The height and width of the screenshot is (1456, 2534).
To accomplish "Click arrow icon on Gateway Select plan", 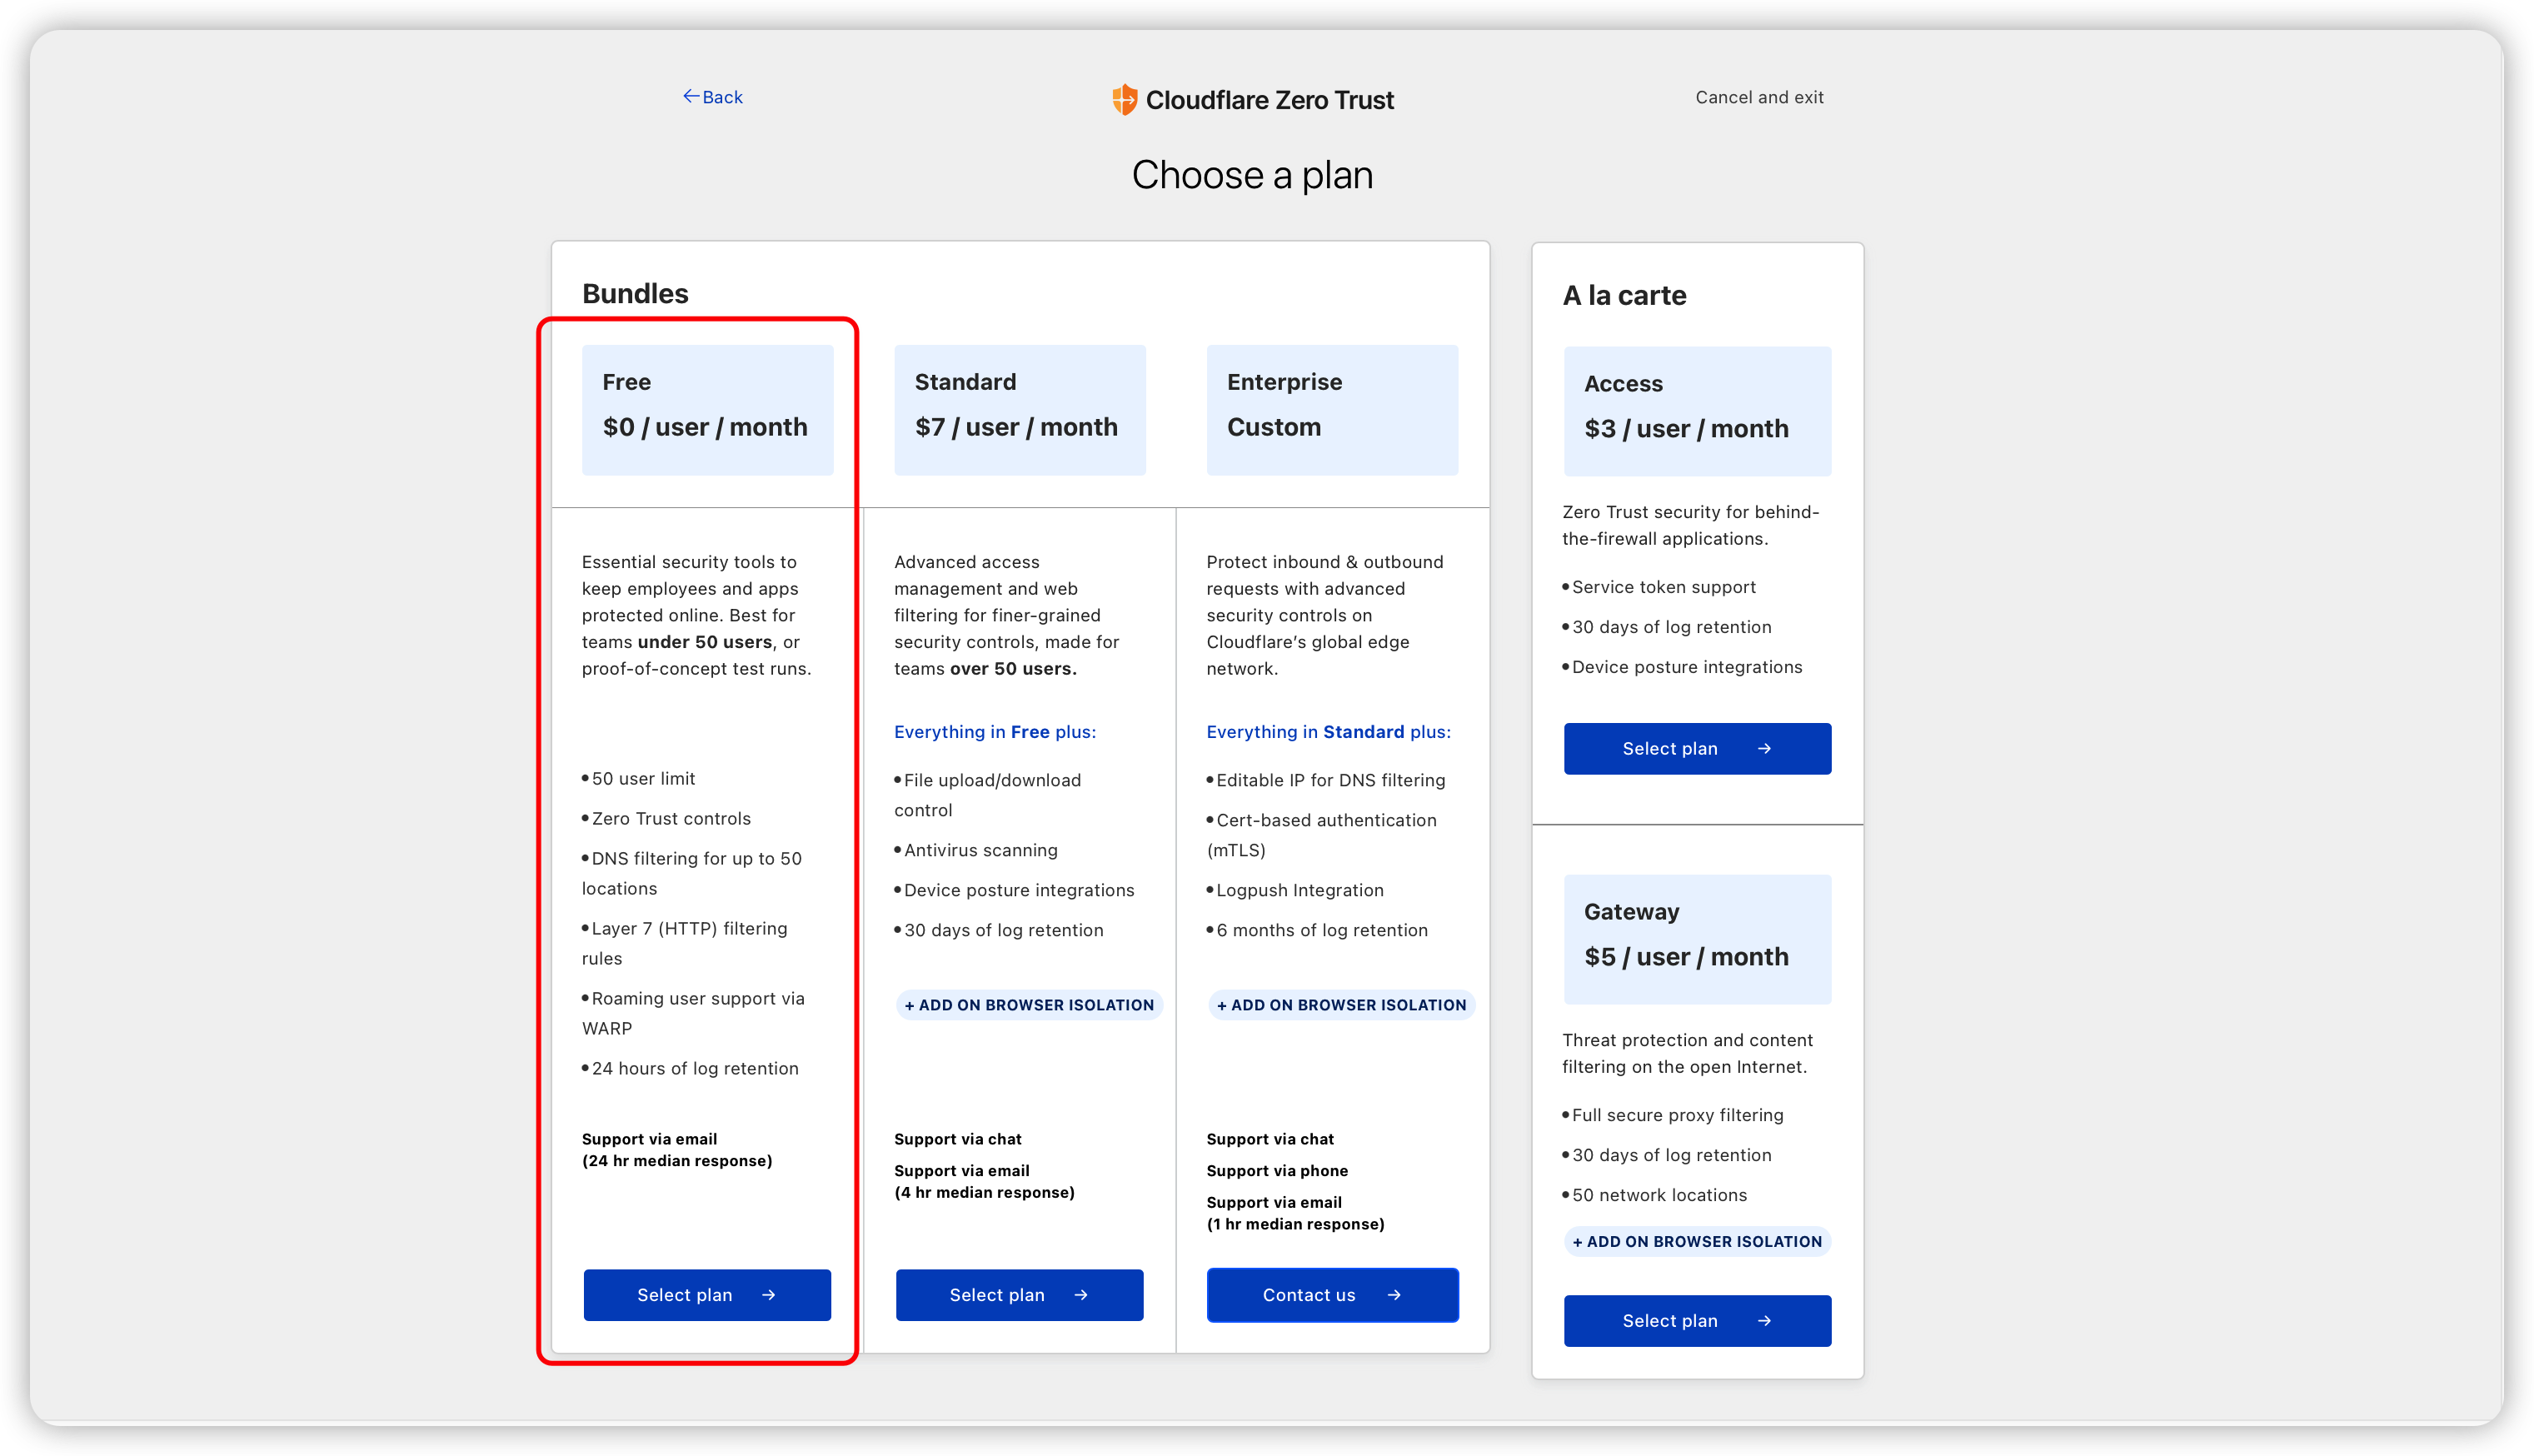I will tap(1764, 1321).
